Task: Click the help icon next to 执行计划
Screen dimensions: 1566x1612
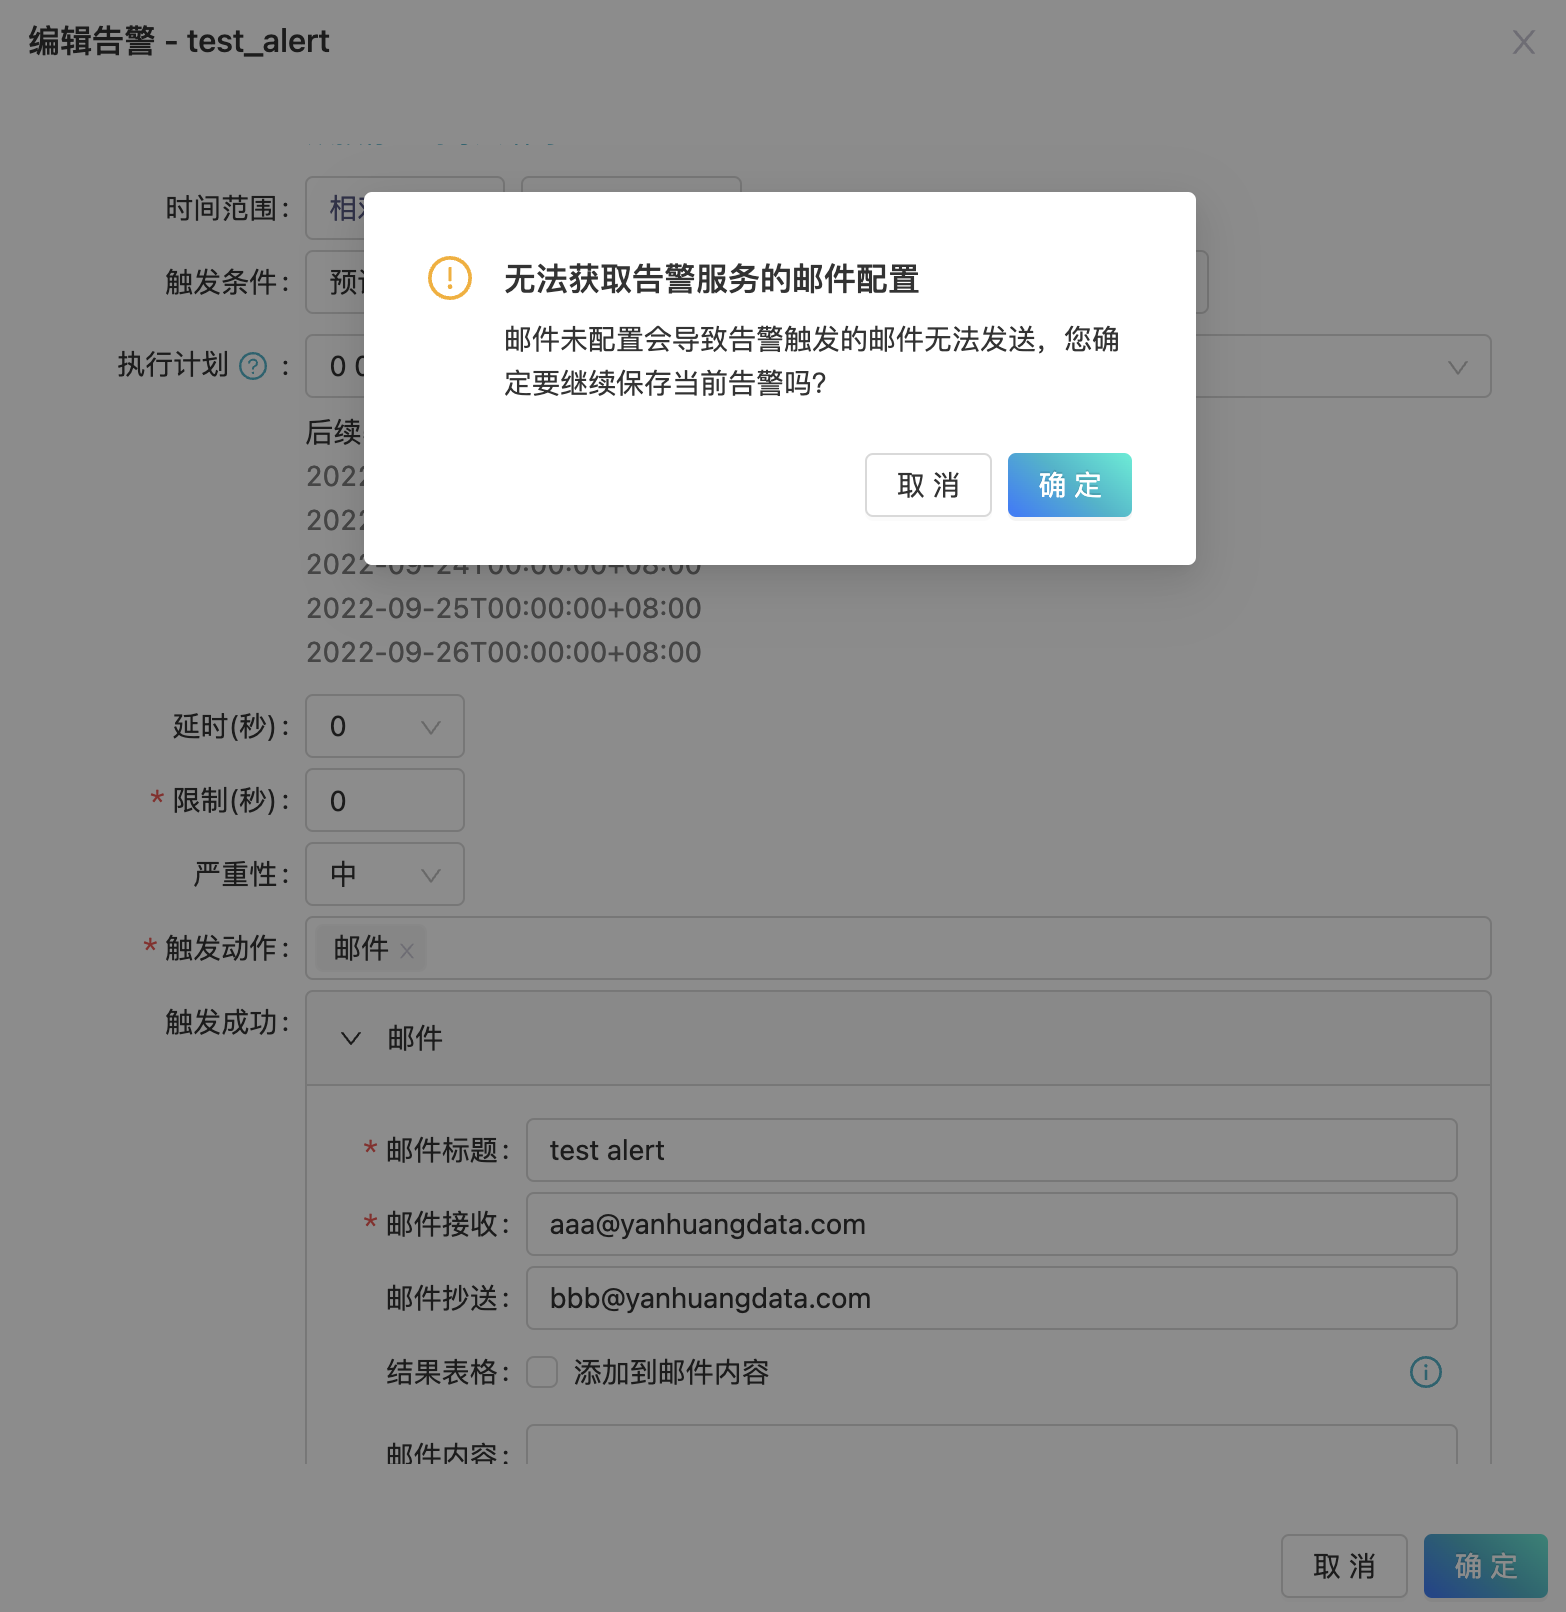Action: point(254,366)
